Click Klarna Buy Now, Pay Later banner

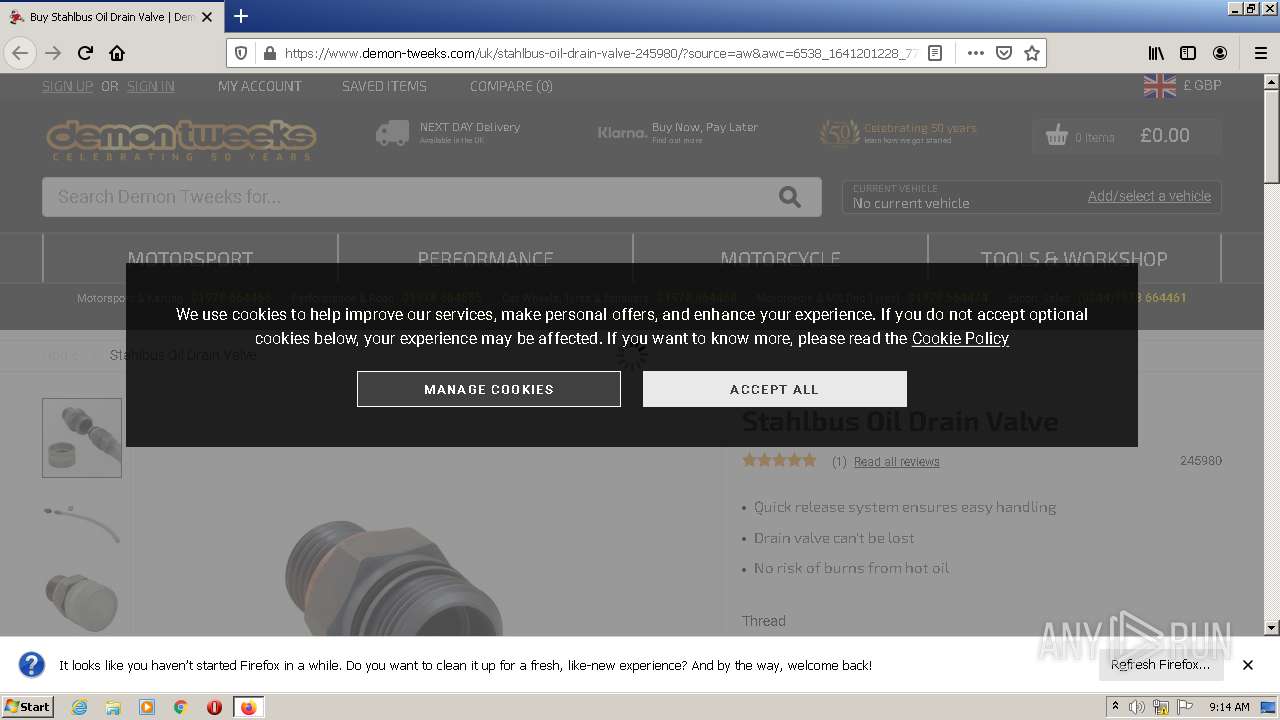point(678,132)
